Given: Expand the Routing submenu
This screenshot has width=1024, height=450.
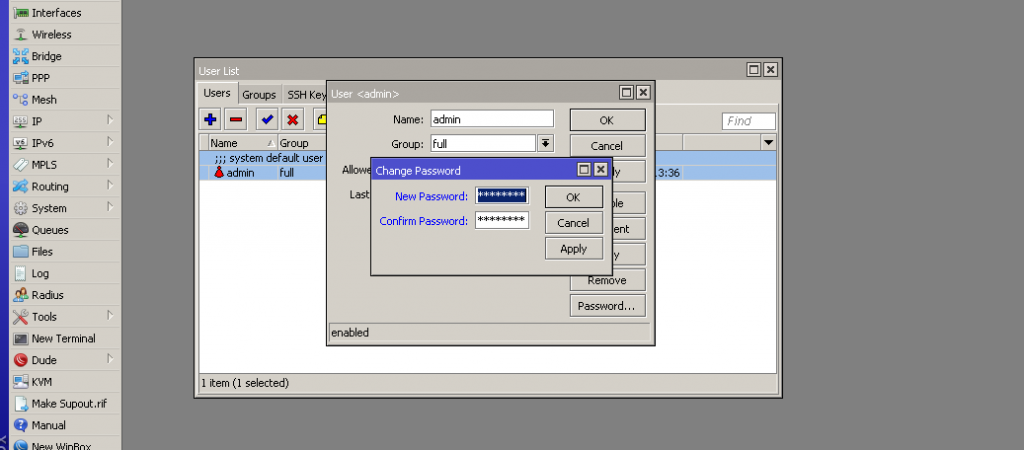Looking at the screenshot, I should [50, 187].
